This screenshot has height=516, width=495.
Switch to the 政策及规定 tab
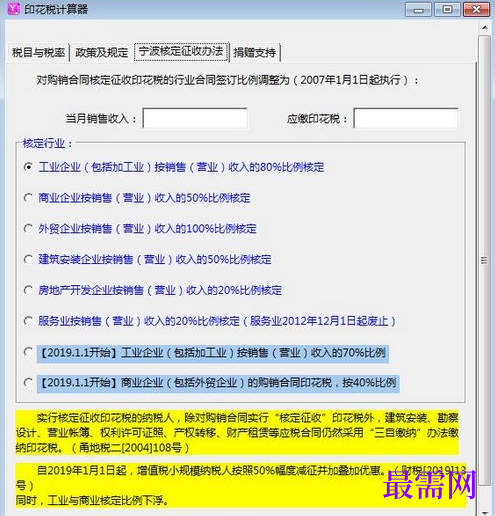(101, 52)
